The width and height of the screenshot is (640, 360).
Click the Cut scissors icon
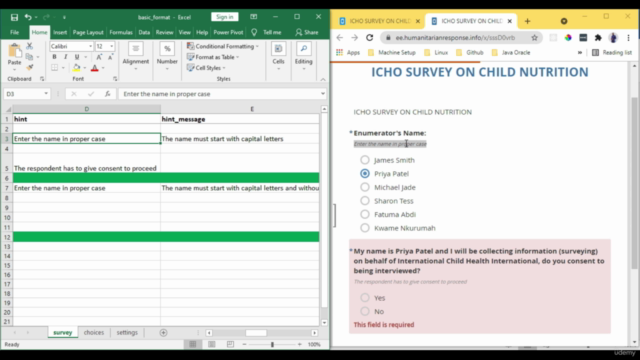29,46
